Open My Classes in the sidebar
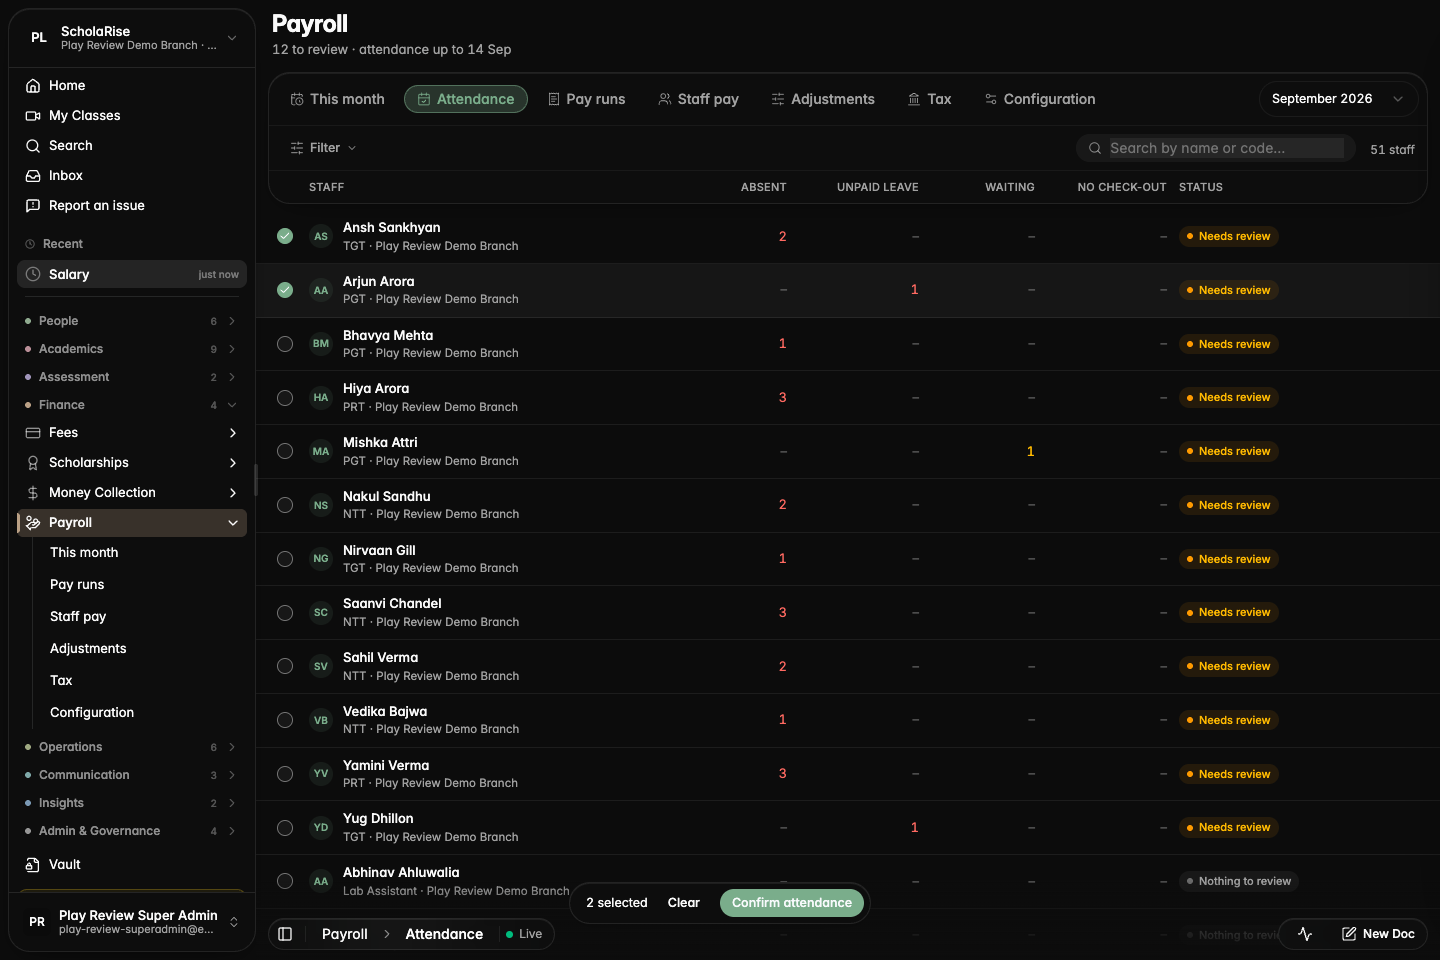The height and width of the screenshot is (960, 1440). [x=132, y=115]
